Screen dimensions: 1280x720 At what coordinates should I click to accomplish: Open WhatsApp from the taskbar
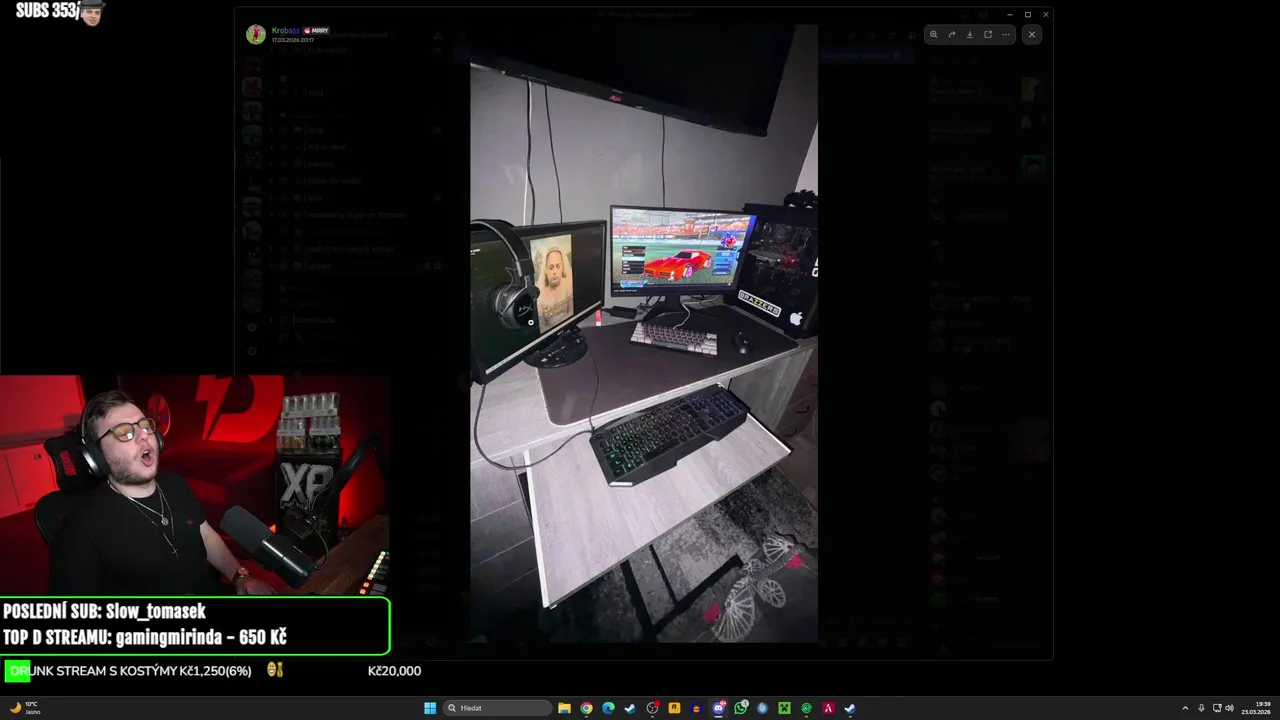[x=740, y=708]
